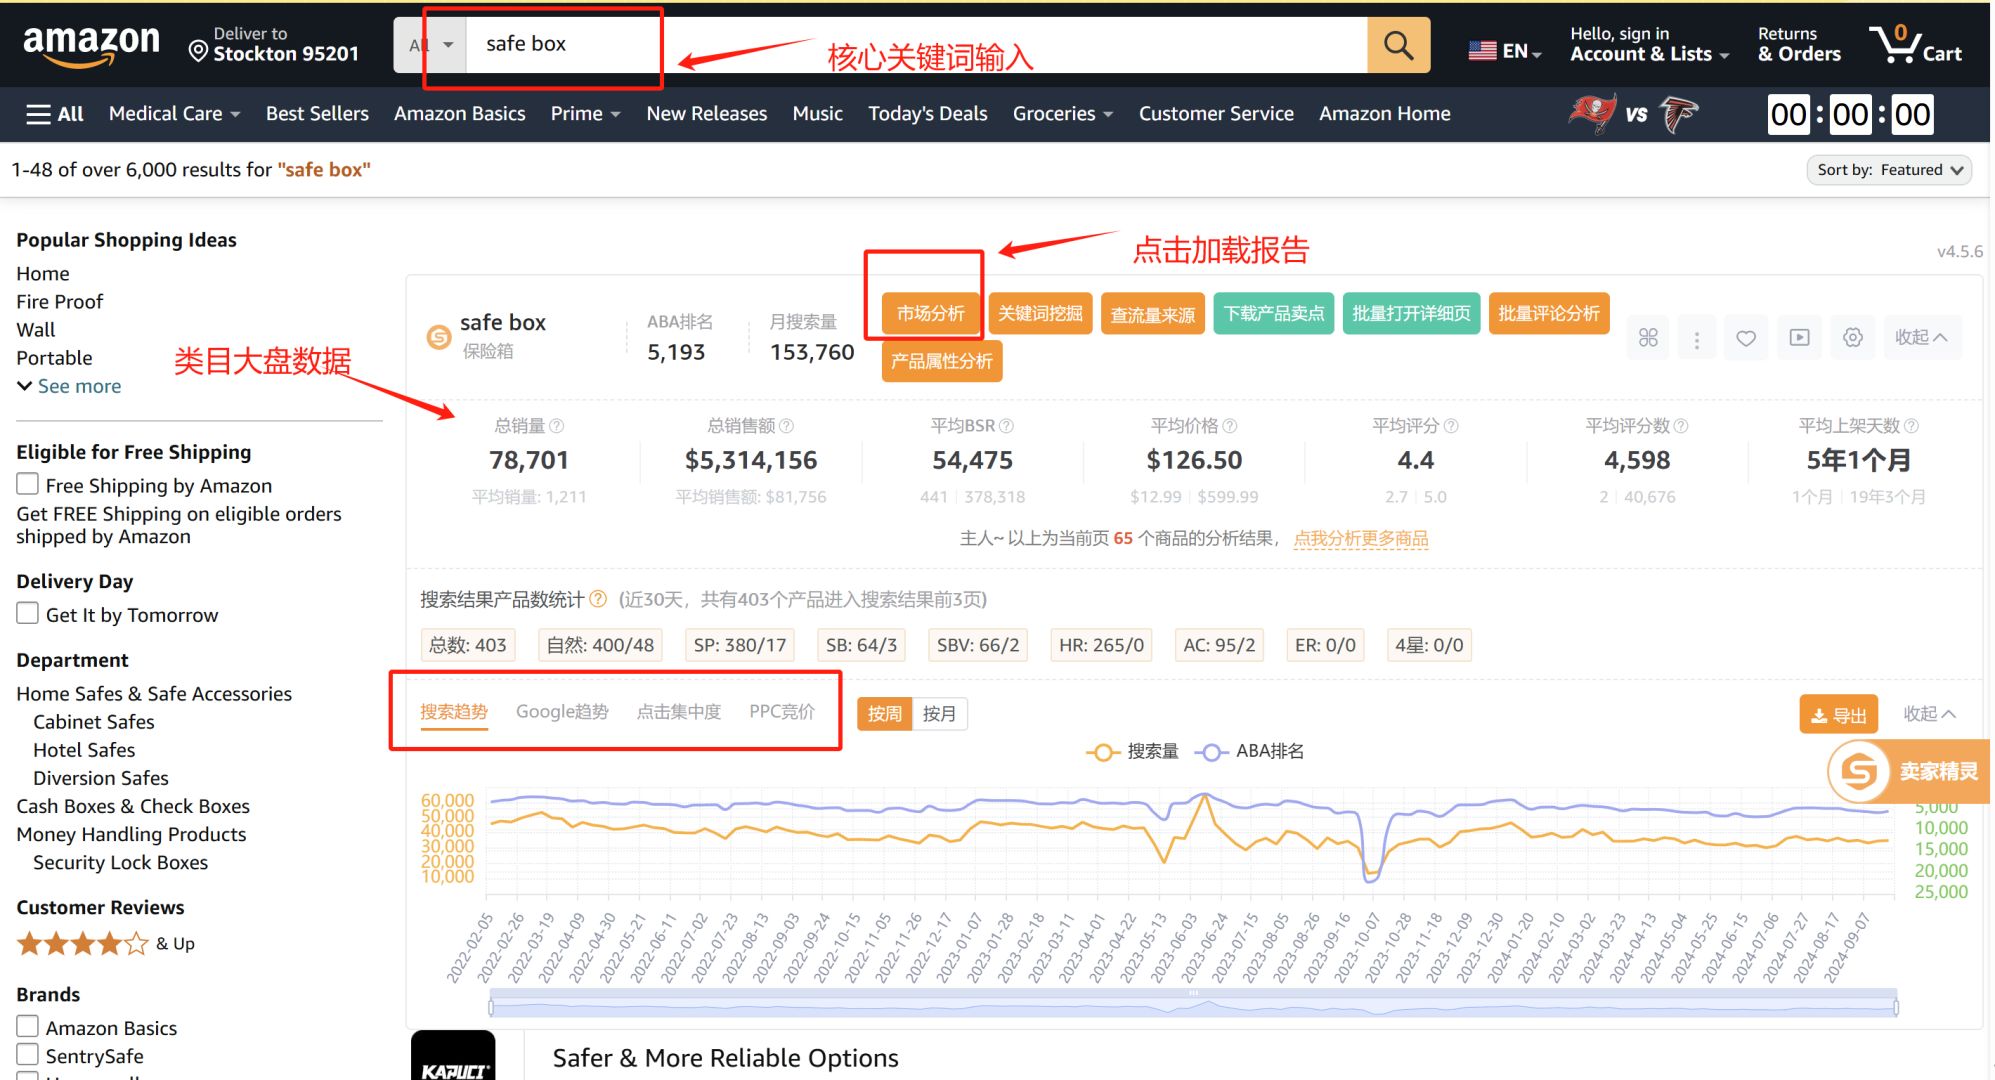Select the 按周 weekly toggle
The image size is (1995, 1080).
coord(885,714)
